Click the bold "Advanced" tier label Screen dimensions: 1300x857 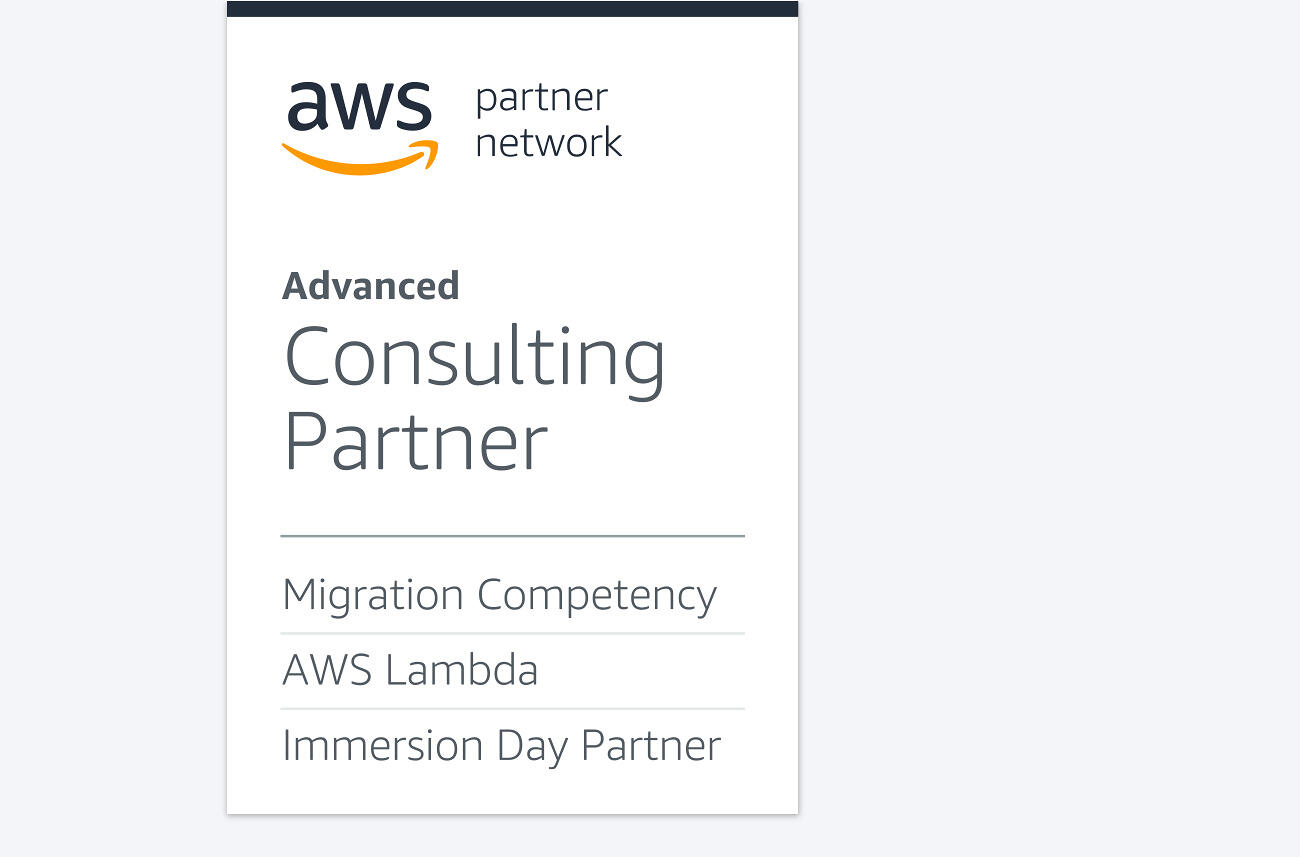pos(371,286)
